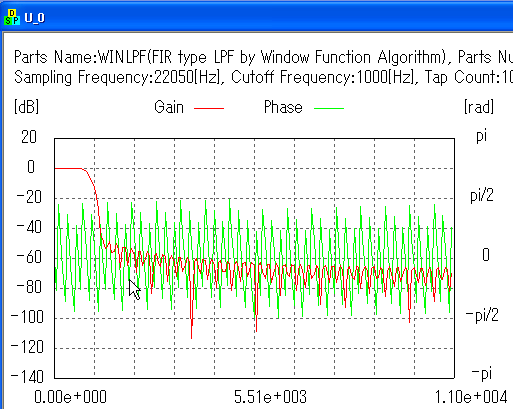Click the '-pi' phase axis label

pos(482,374)
